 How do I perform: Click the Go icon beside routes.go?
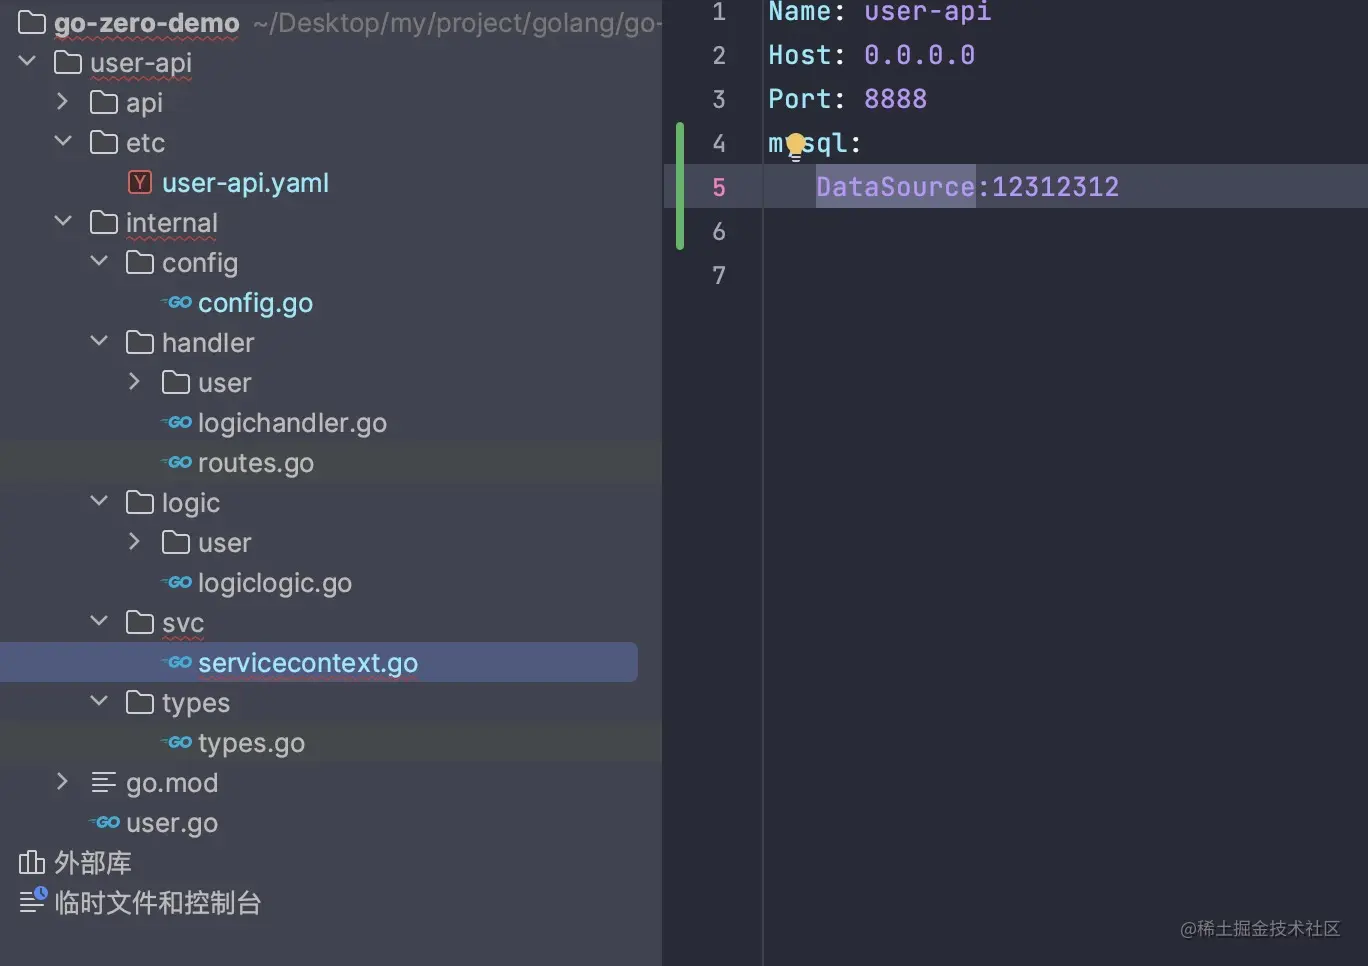(x=176, y=462)
